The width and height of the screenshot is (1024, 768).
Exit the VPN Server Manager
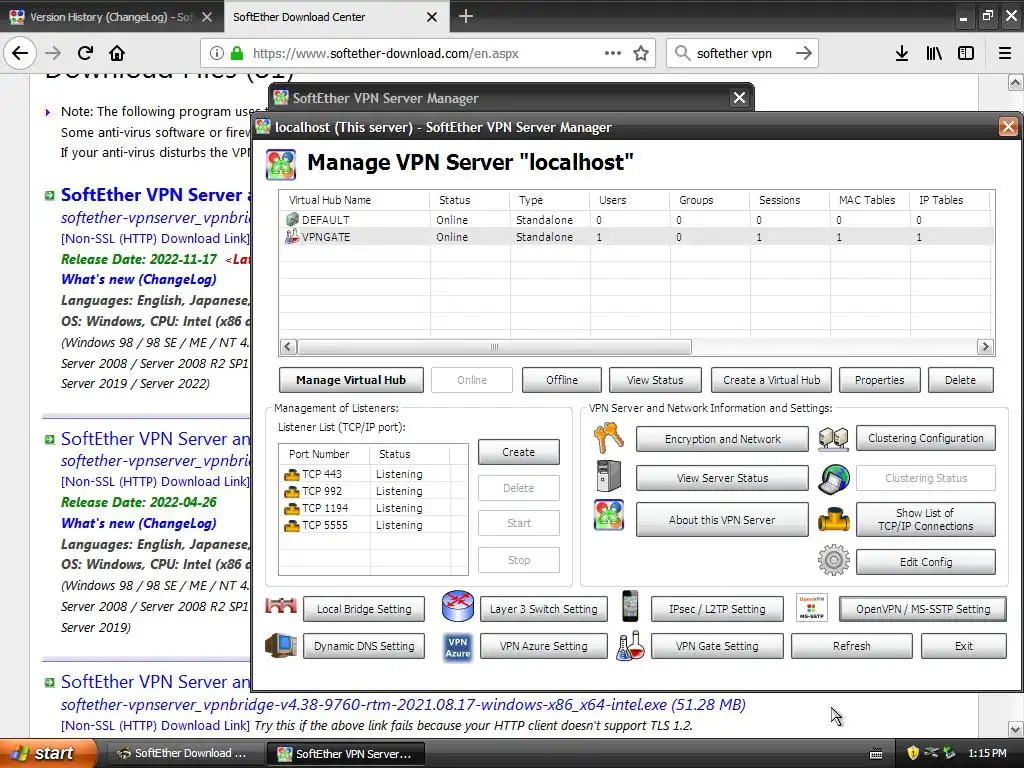(963, 646)
